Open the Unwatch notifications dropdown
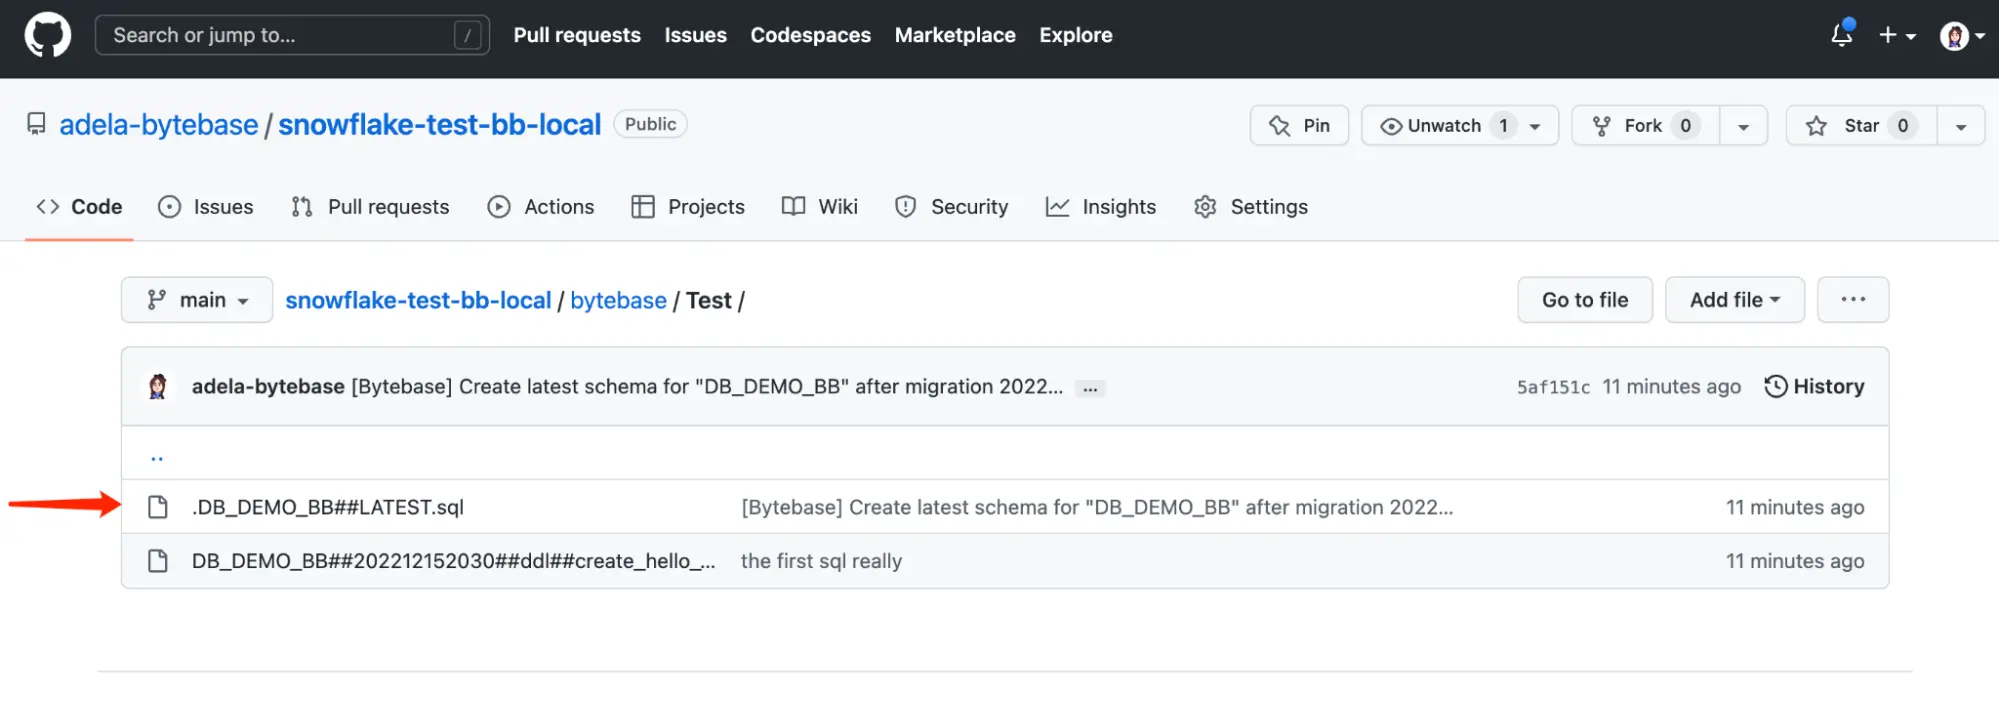The height and width of the screenshot is (704, 1999). point(1460,125)
